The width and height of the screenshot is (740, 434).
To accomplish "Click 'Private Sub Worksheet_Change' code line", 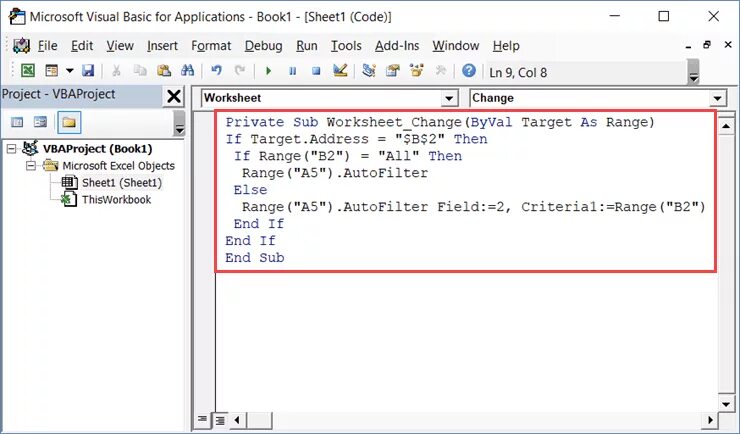I will [440, 122].
